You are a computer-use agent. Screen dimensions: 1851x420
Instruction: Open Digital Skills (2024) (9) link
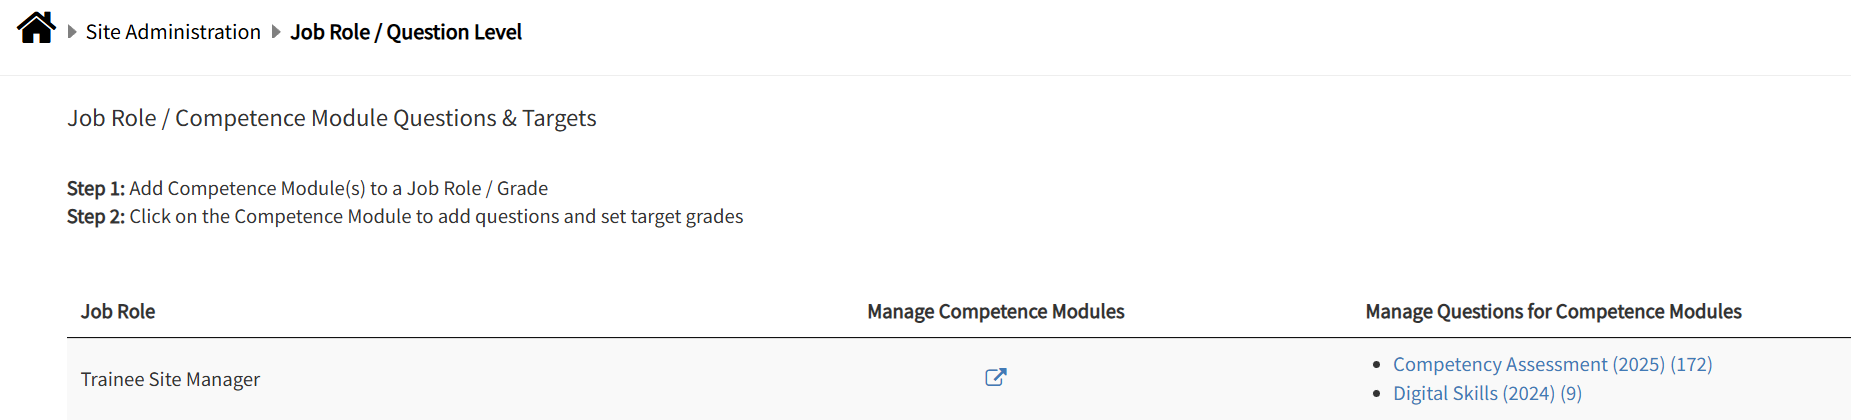1487,393
